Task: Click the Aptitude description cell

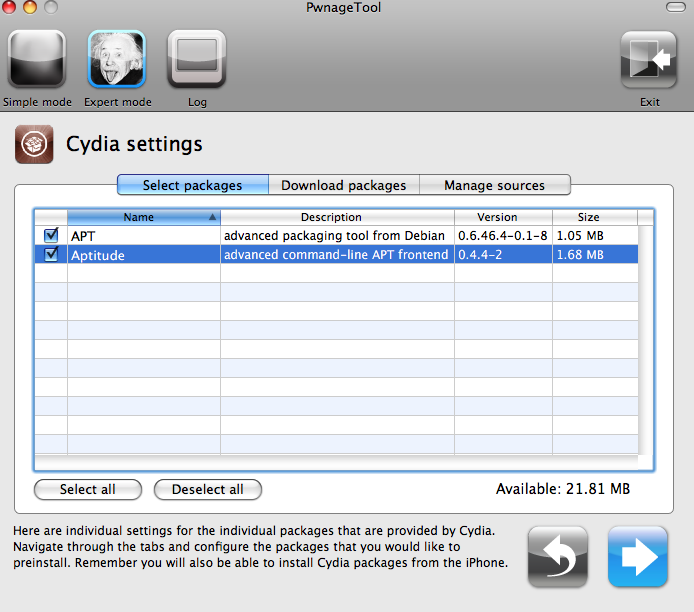Action: [336, 255]
